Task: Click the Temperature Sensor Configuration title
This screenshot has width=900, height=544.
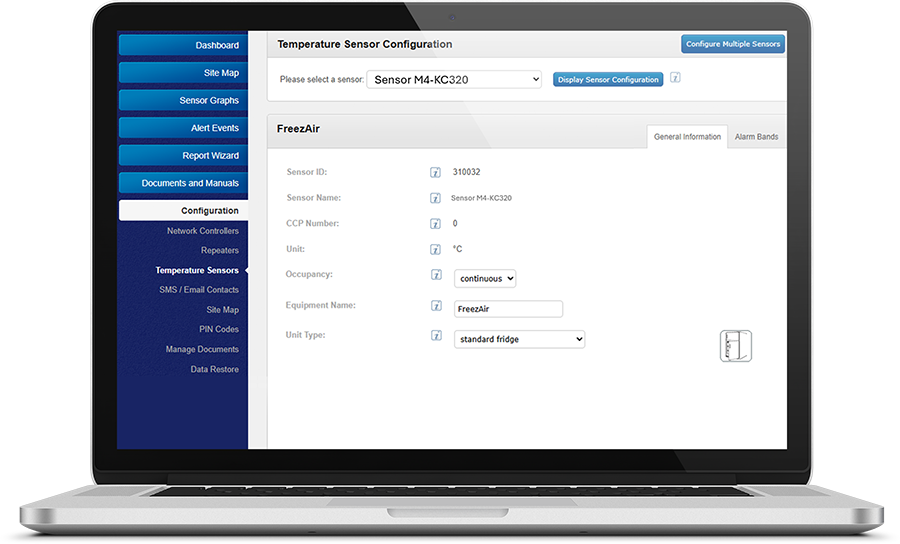Action: coord(364,44)
